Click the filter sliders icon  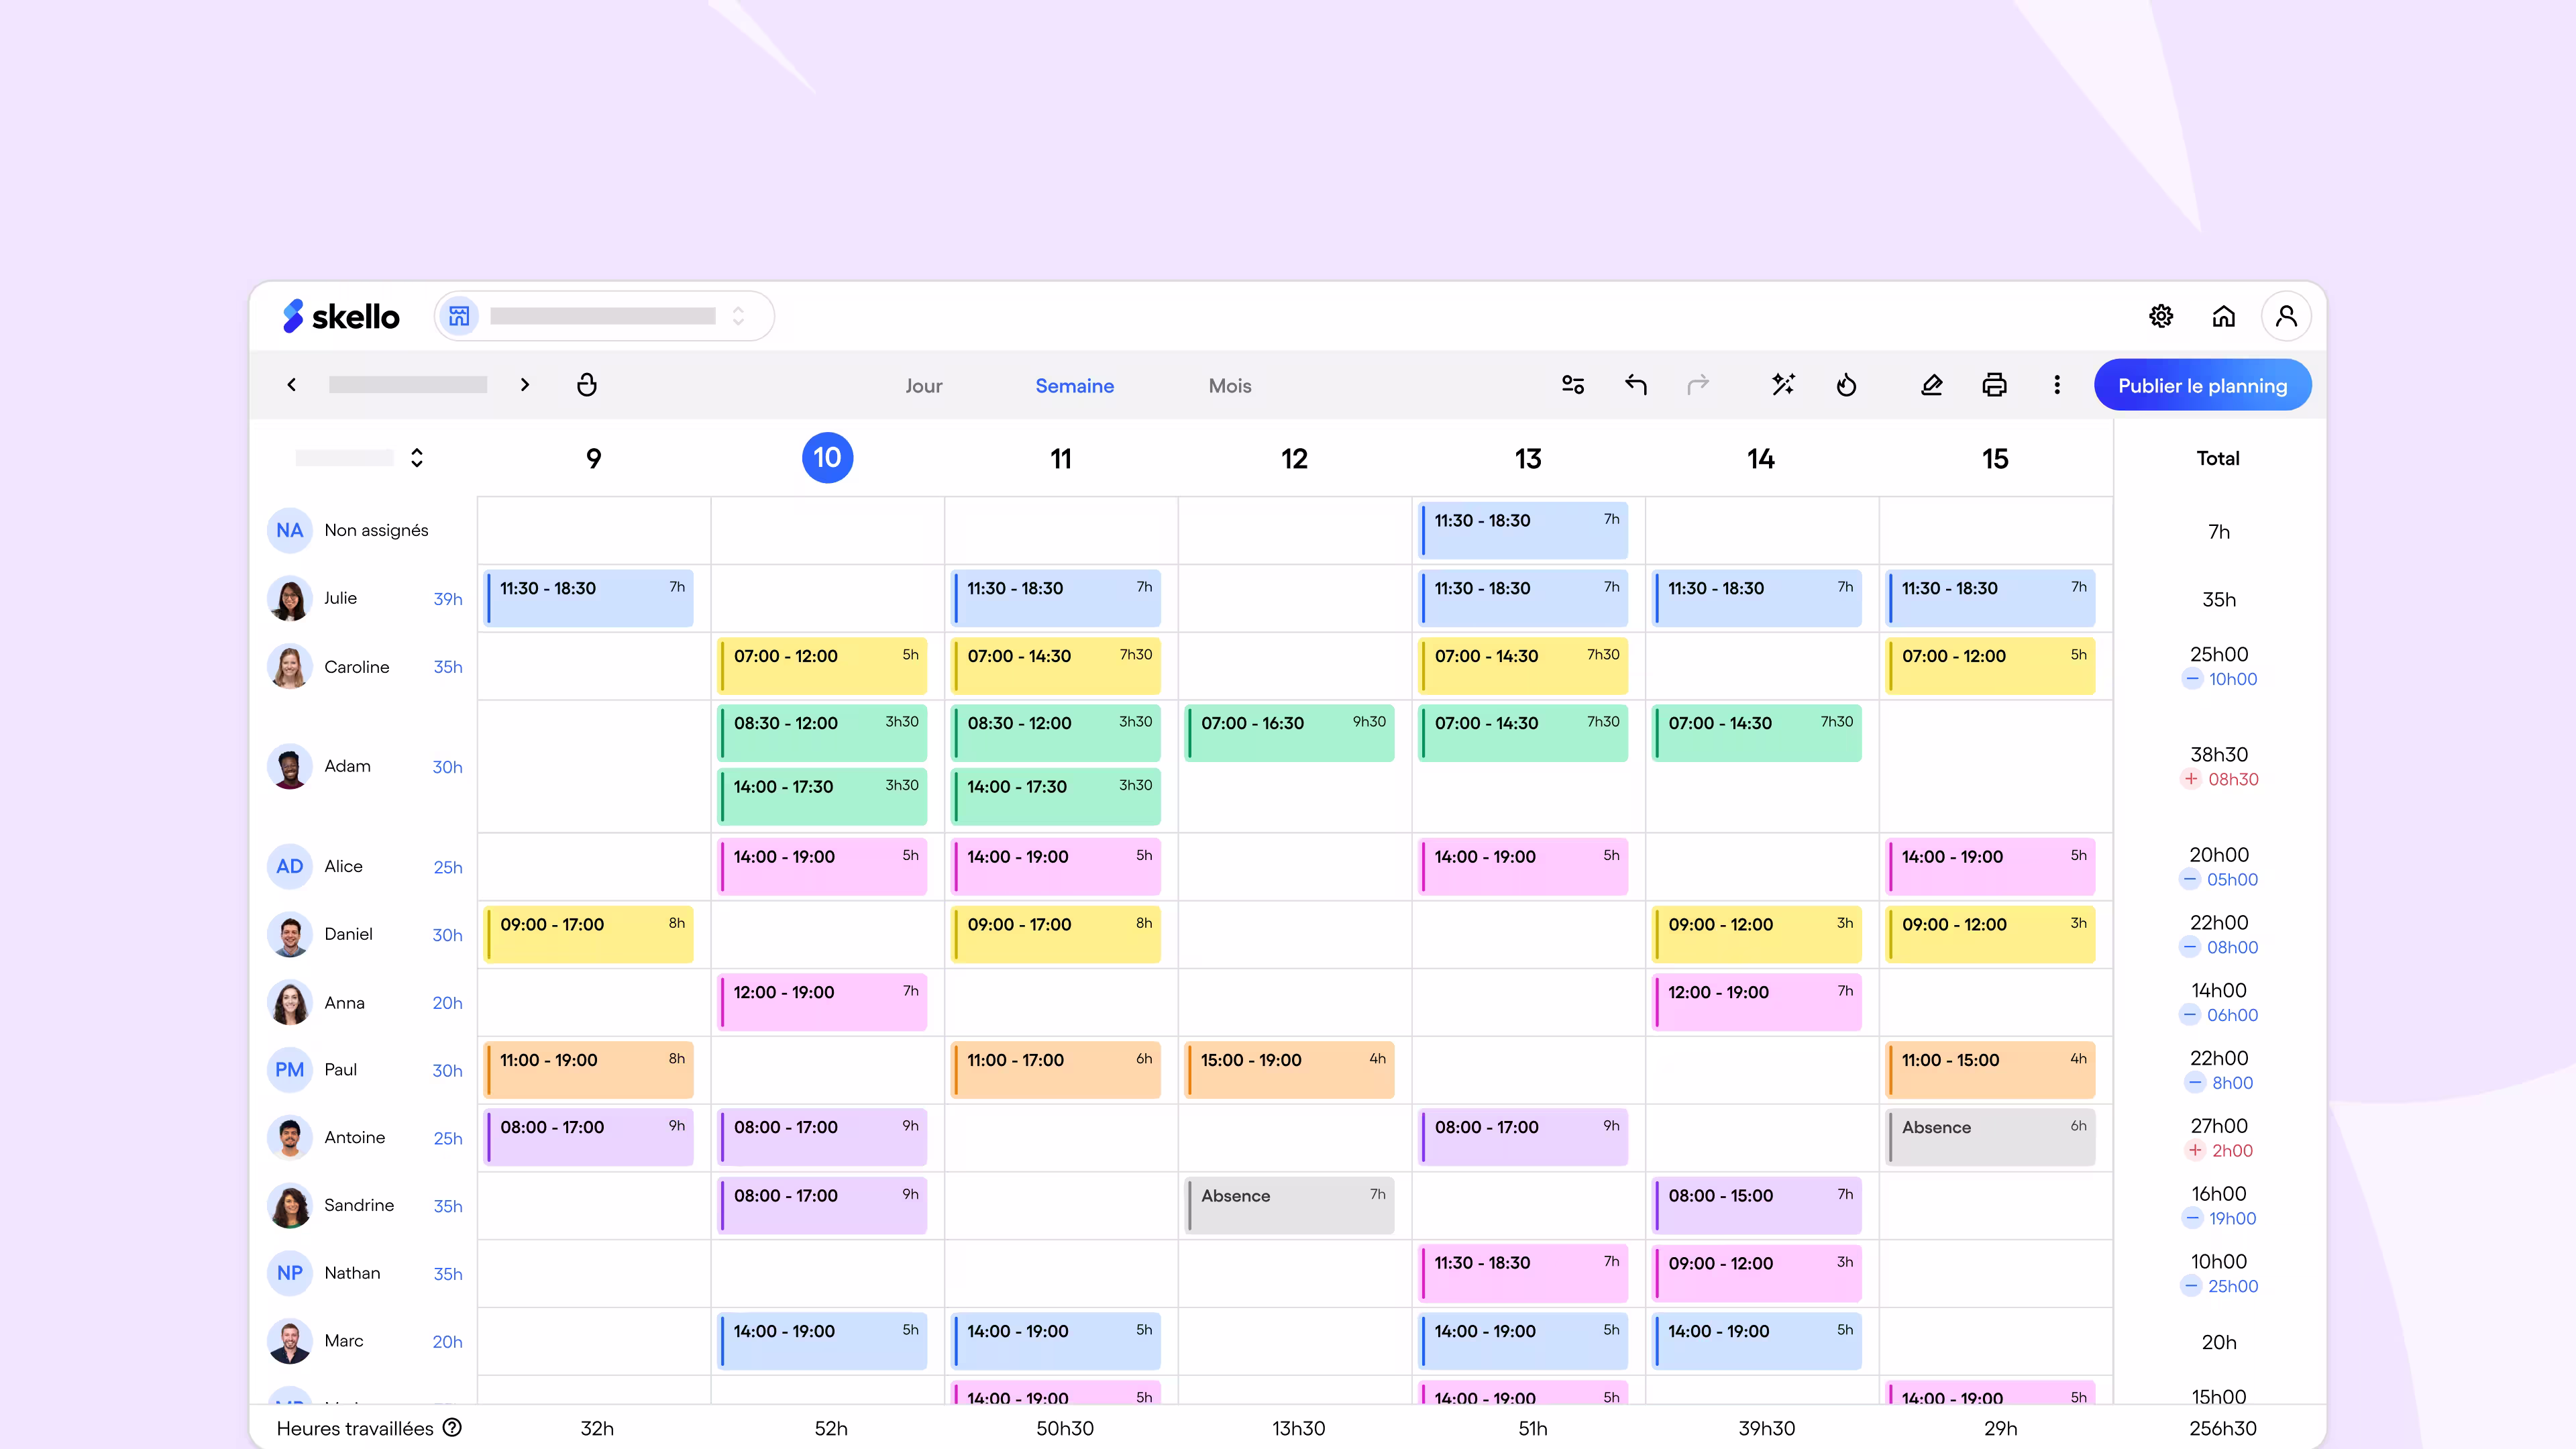coord(1573,385)
